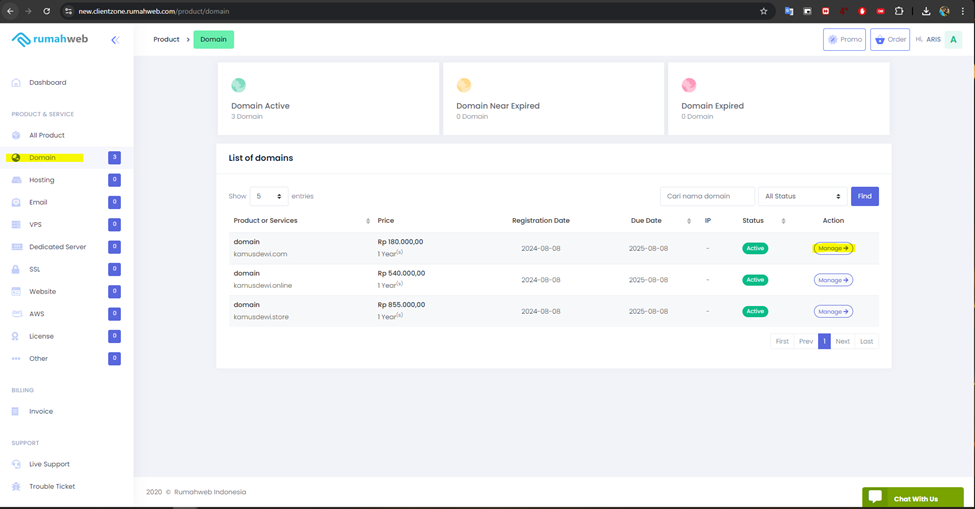This screenshot has width=975, height=509.
Task: Click the Domain Near Expired card icon
Action: 464,85
